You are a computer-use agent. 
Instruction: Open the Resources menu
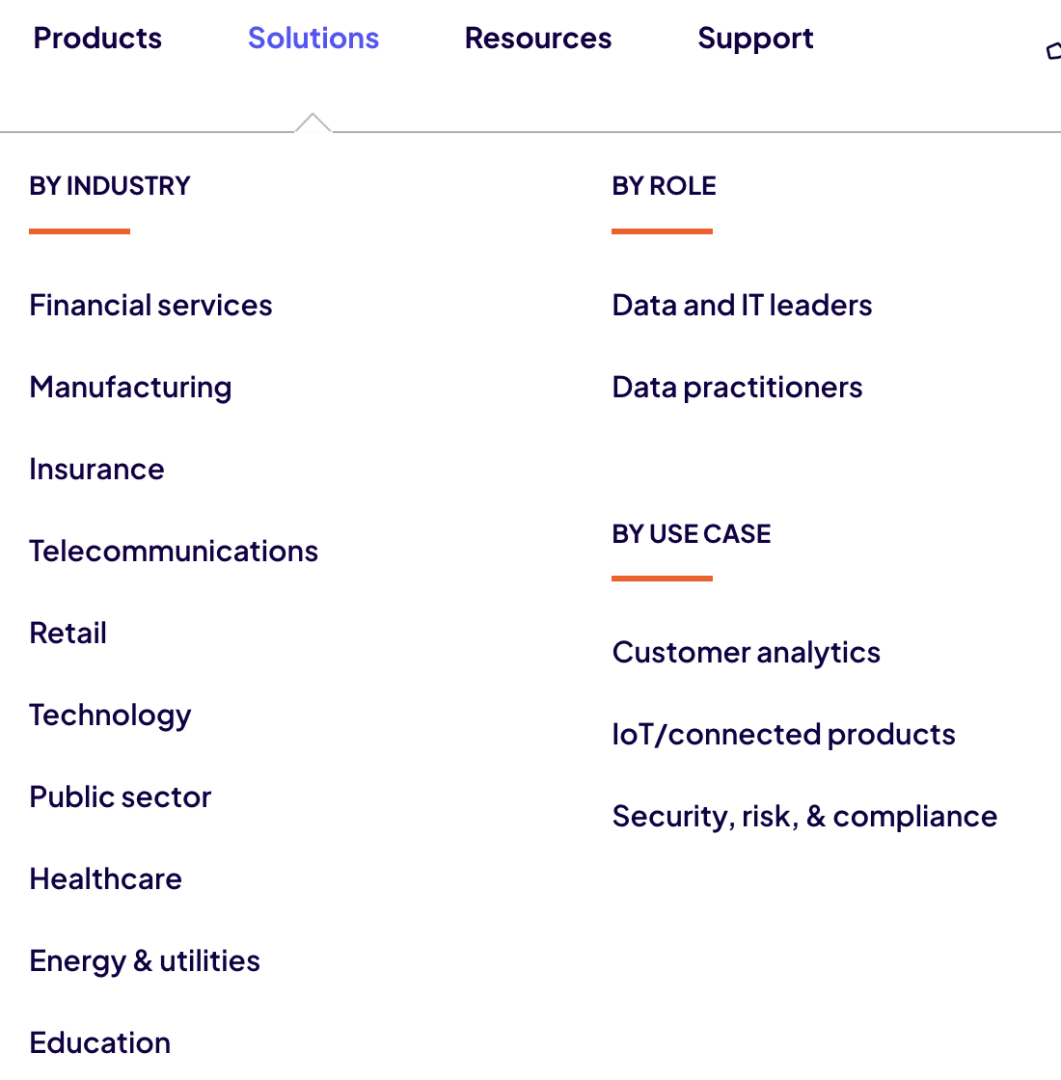point(538,38)
